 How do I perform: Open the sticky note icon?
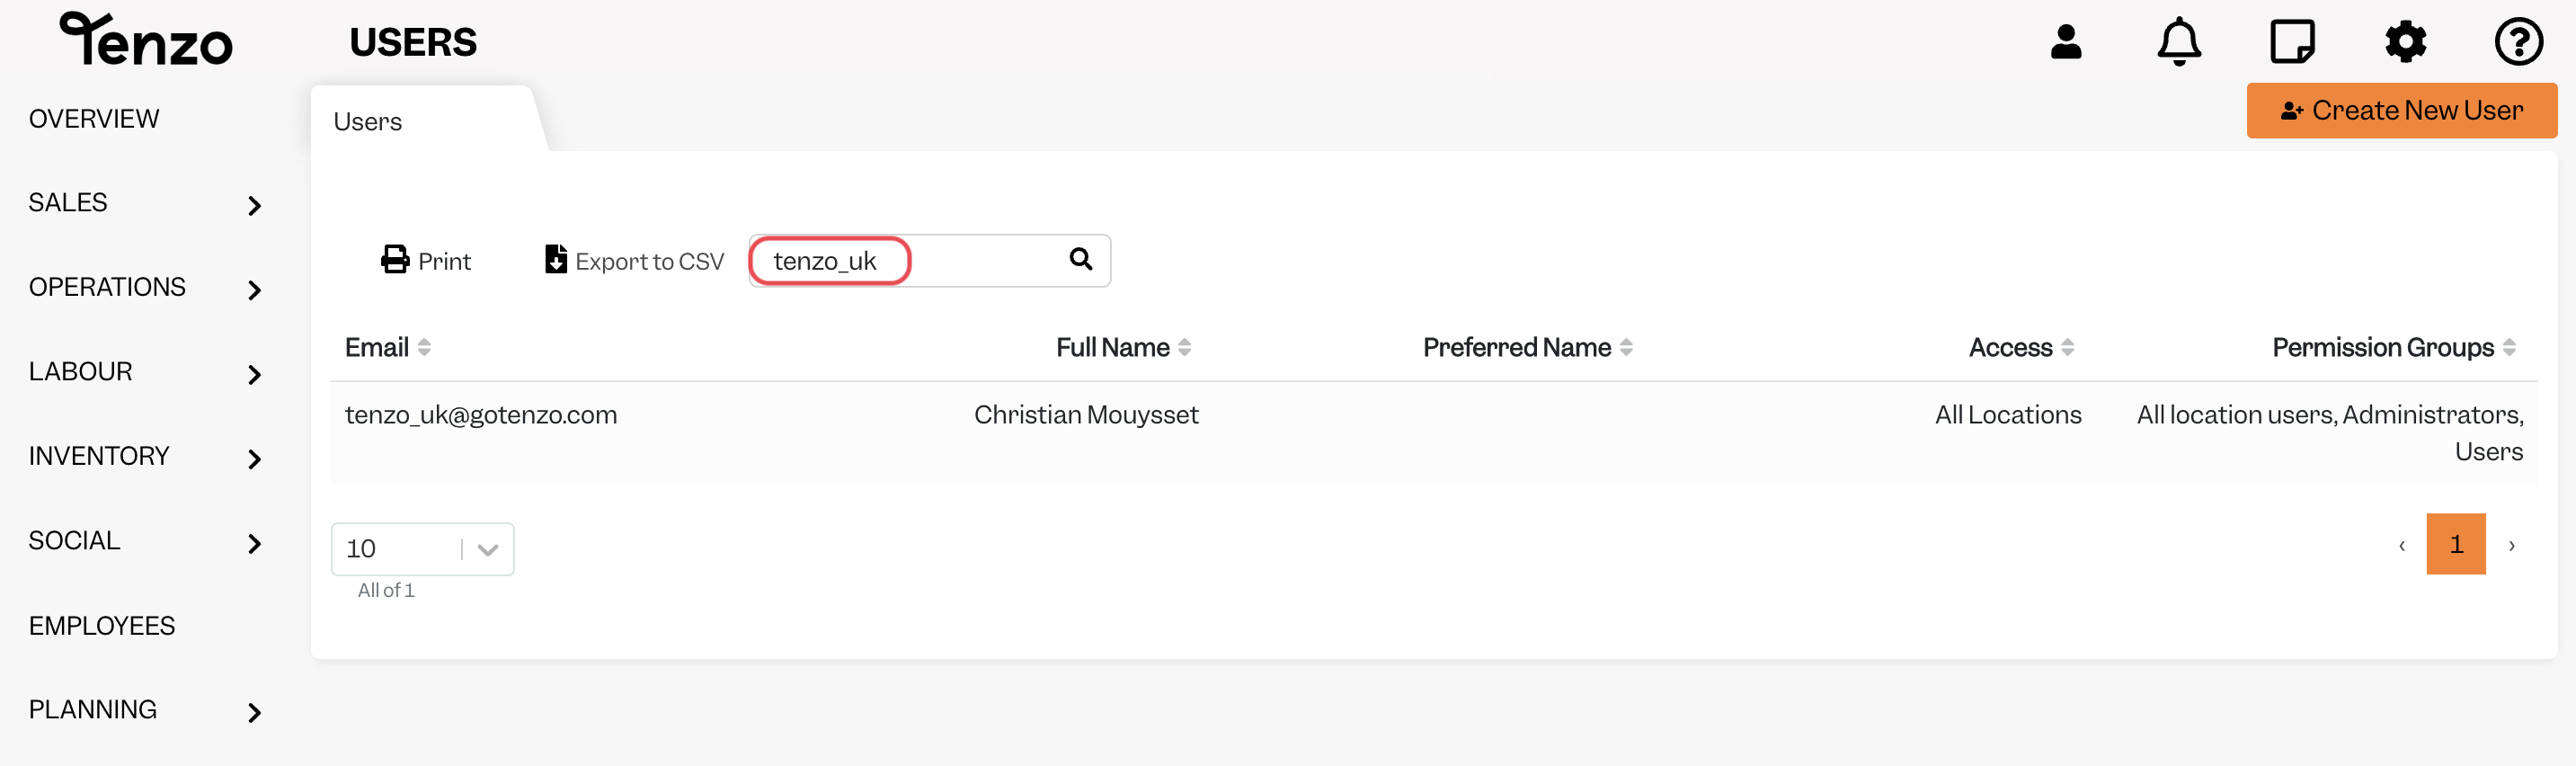2291,42
